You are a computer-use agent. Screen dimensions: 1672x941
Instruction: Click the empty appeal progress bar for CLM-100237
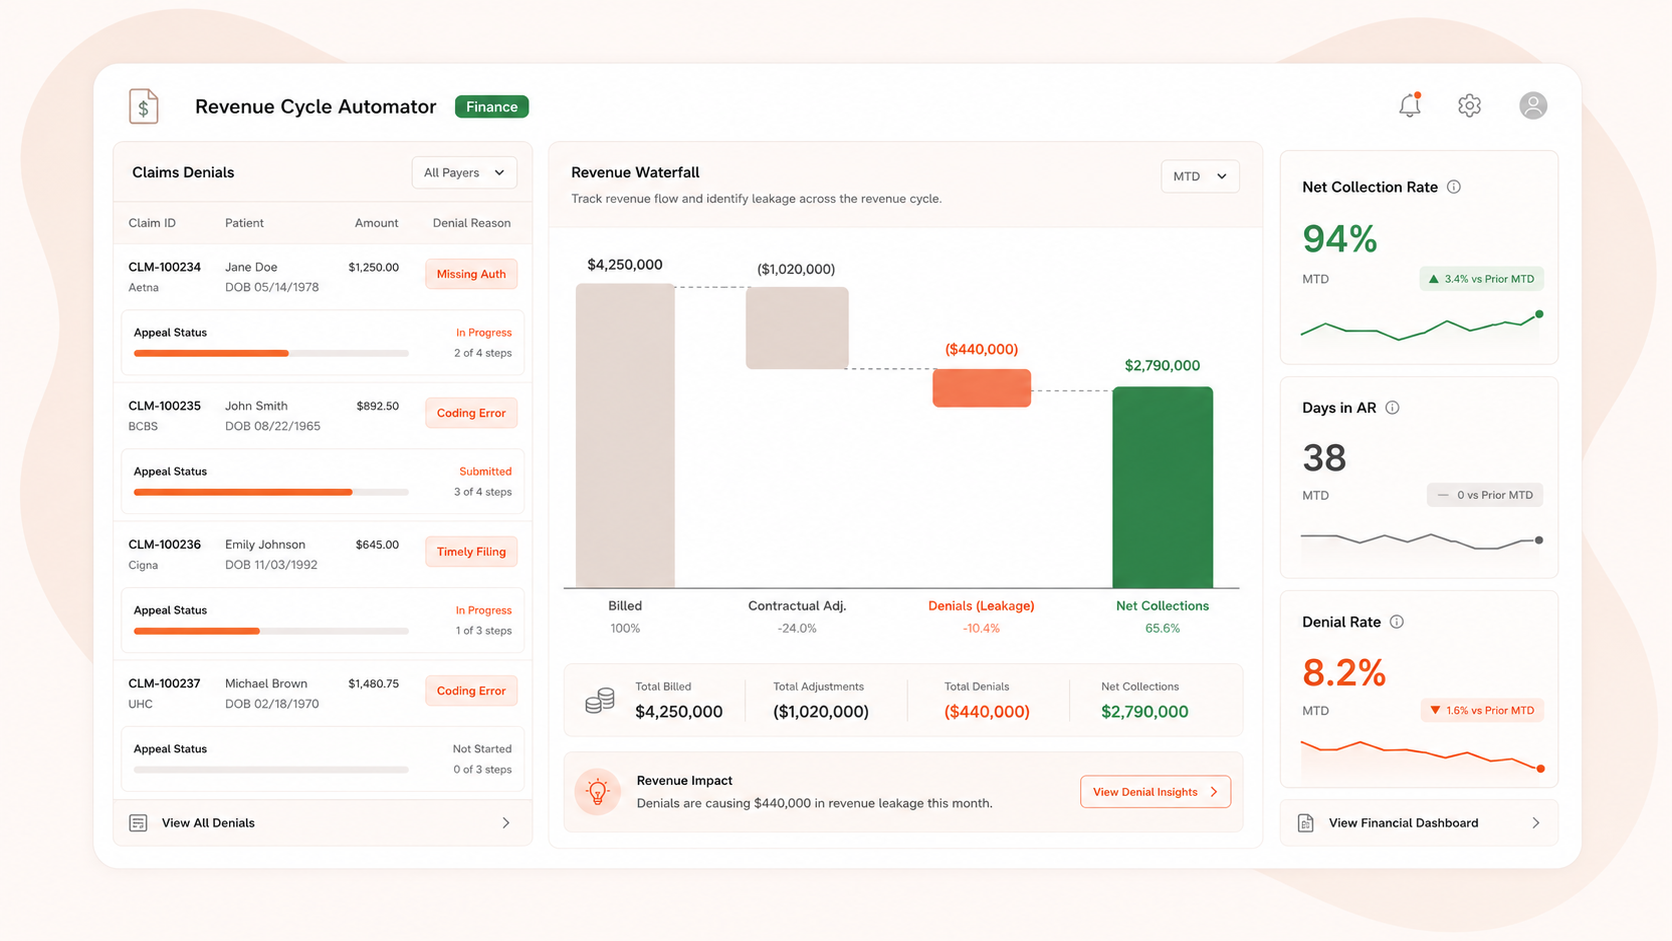coord(271,770)
